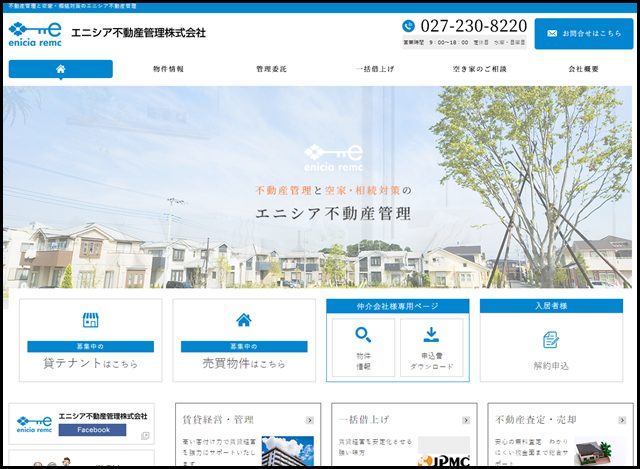
Task: Click the エニシア不動産管理株式会社 header title
Action: (x=138, y=33)
